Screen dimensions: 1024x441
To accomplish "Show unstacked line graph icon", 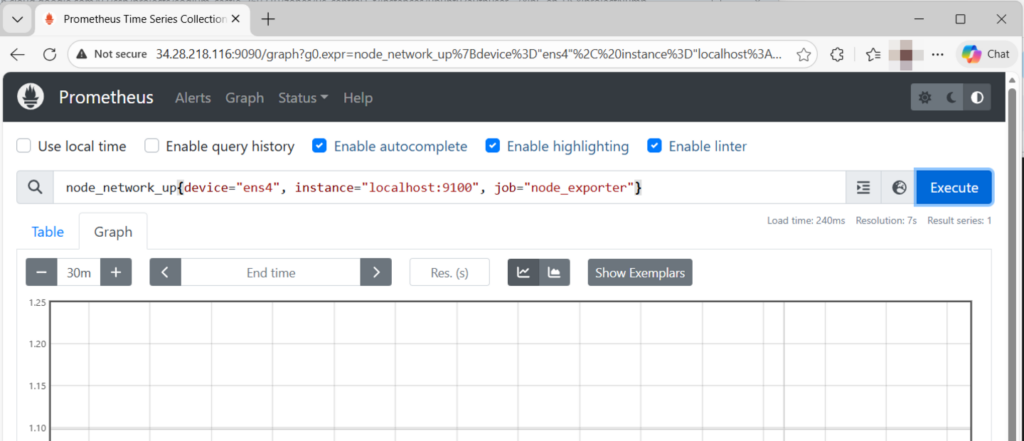I will tap(523, 272).
